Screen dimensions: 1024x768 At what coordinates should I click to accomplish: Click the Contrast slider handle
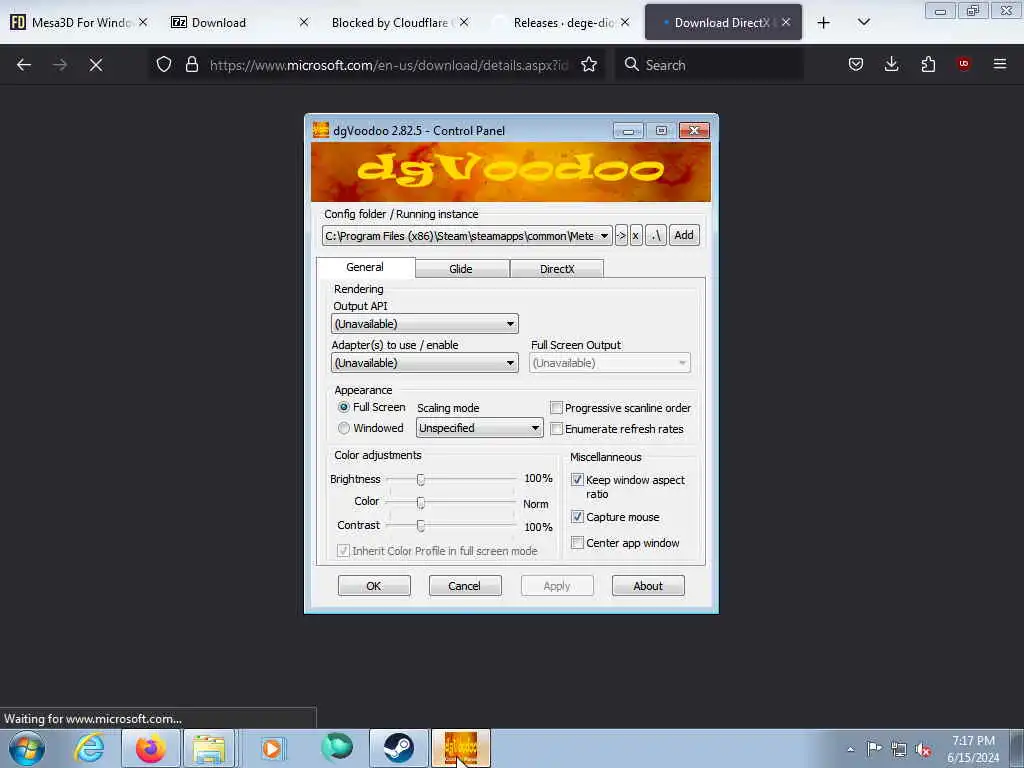click(421, 526)
